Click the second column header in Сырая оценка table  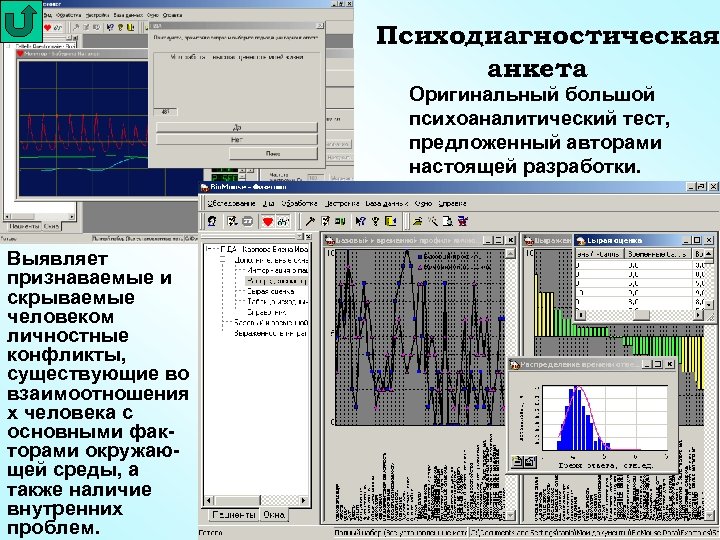[658, 254]
